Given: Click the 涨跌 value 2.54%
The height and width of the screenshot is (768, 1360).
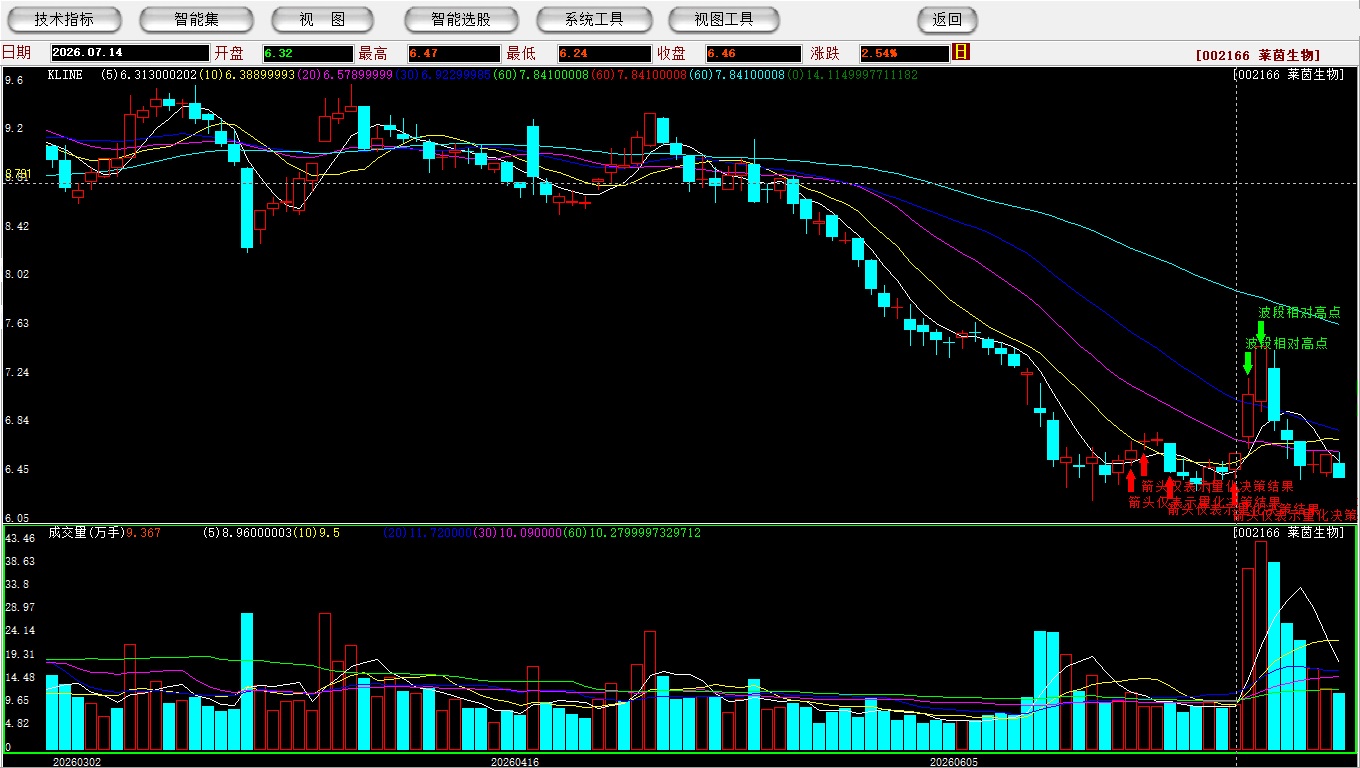Looking at the screenshot, I should click(903, 53).
